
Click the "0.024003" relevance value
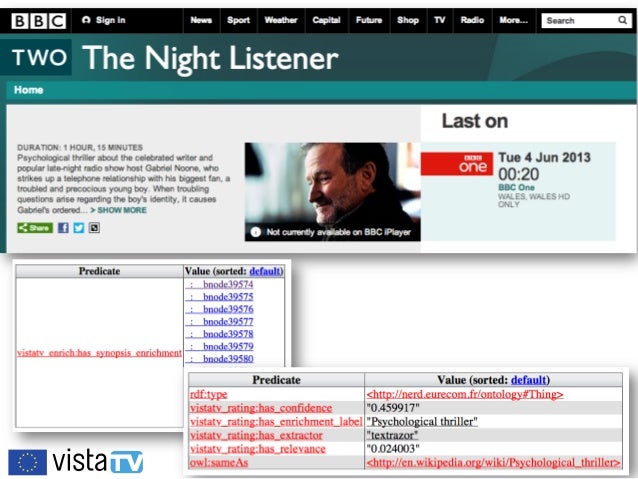pyautogui.click(x=393, y=448)
